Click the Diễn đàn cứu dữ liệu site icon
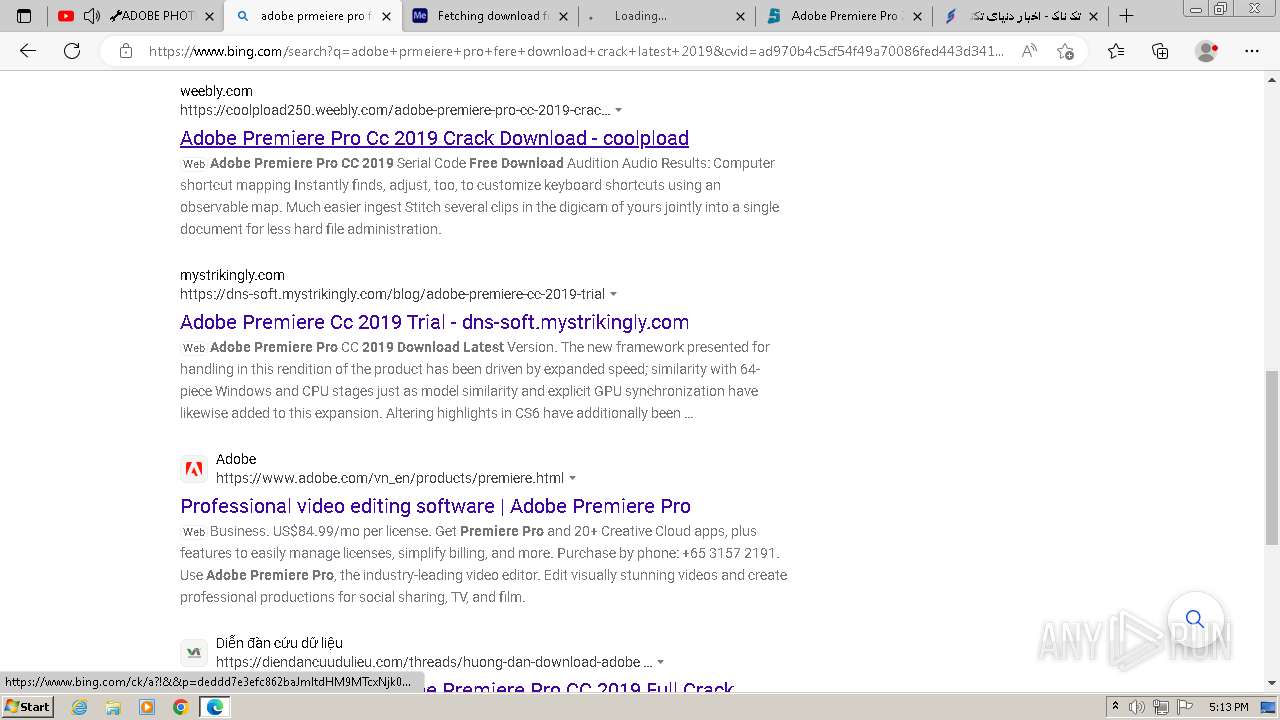1280x720 pixels. pos(194,653)
